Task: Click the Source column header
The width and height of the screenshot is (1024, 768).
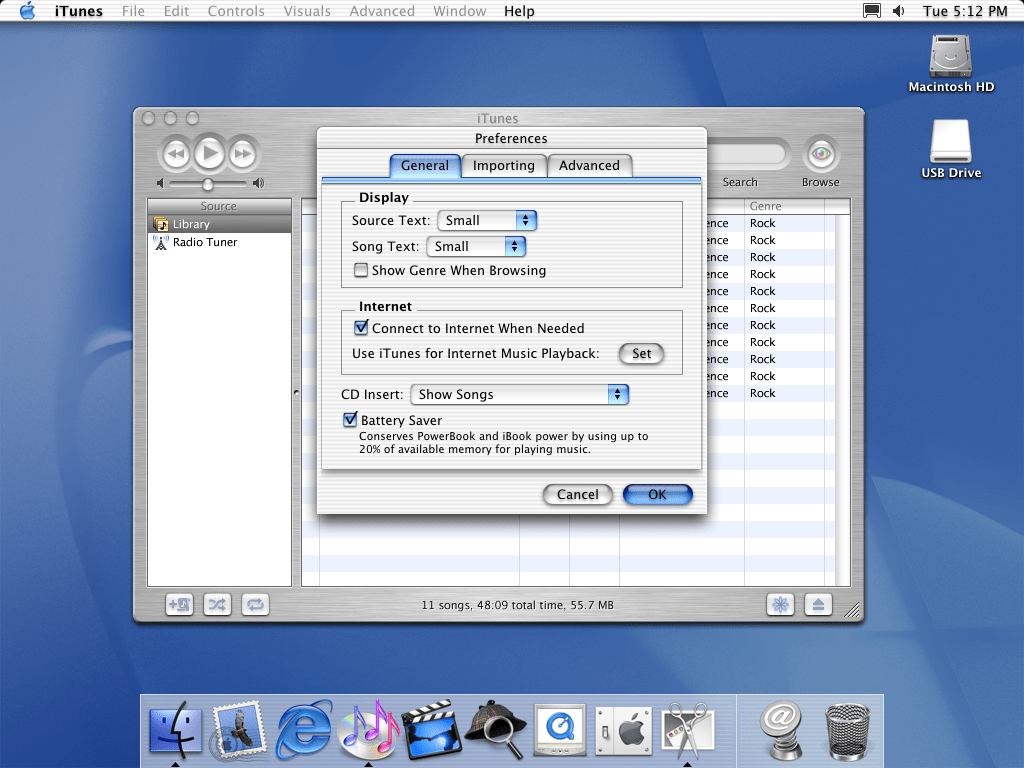Action: [219, 206]
